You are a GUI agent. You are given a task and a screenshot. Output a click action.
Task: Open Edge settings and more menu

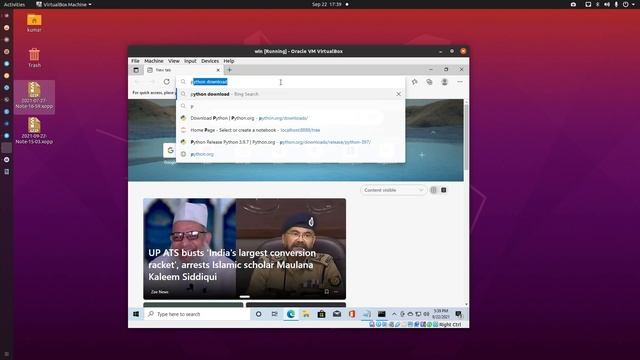pyautogui.click(x=460, y=82)
